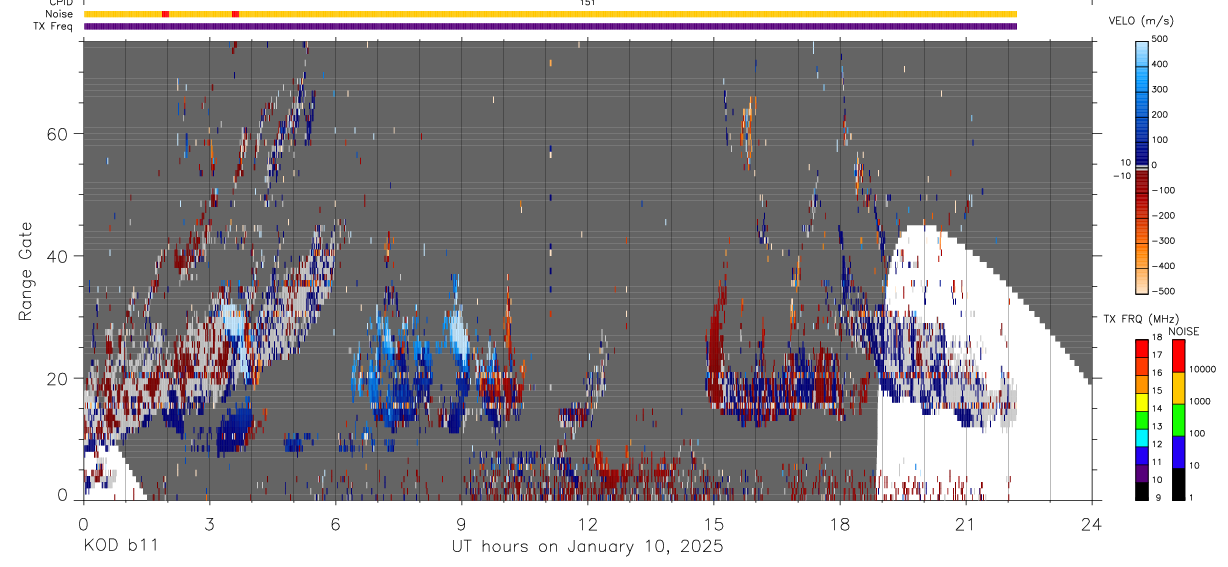Select the green segment of the NOISE legend bar
This screenshot has width=1228, height=567.
pos(1177,418)
